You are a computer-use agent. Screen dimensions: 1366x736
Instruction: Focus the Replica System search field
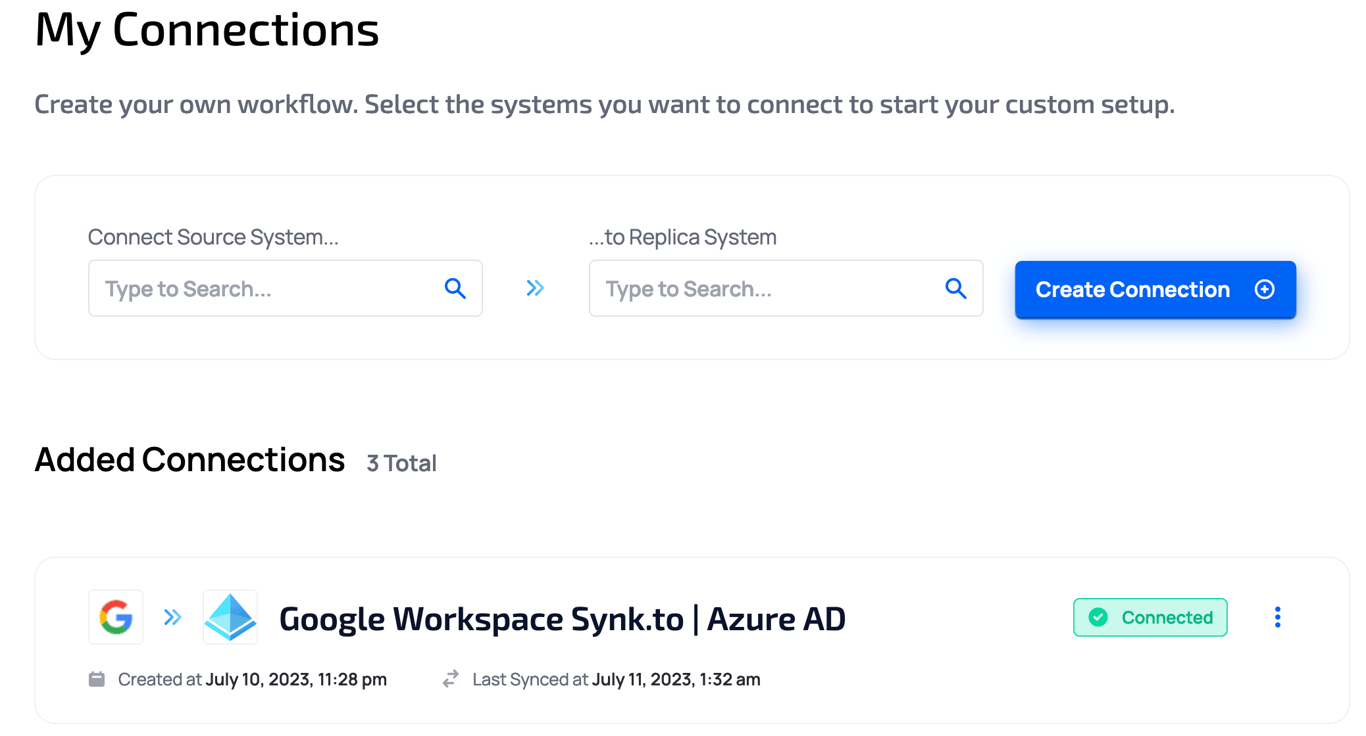[x=786, y=288]
